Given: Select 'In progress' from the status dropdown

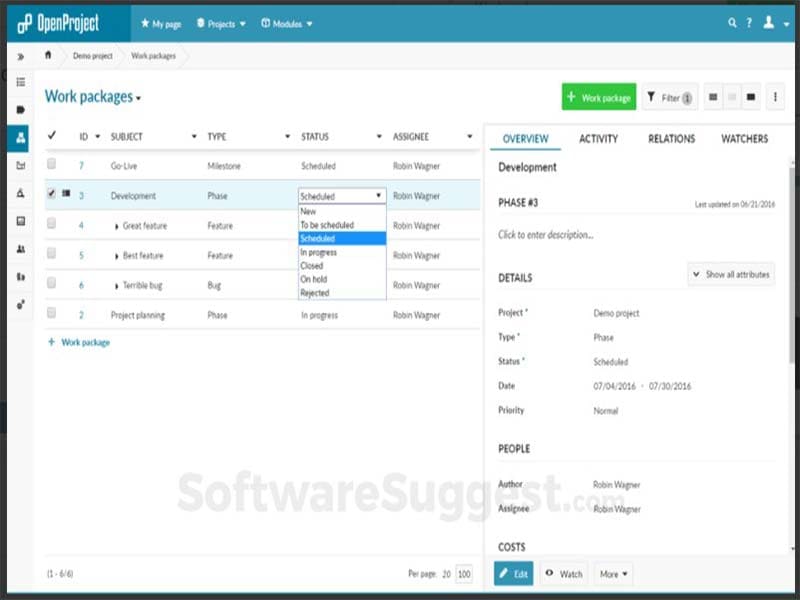Looking at the screenshot, I should click(x=319, y=252).
